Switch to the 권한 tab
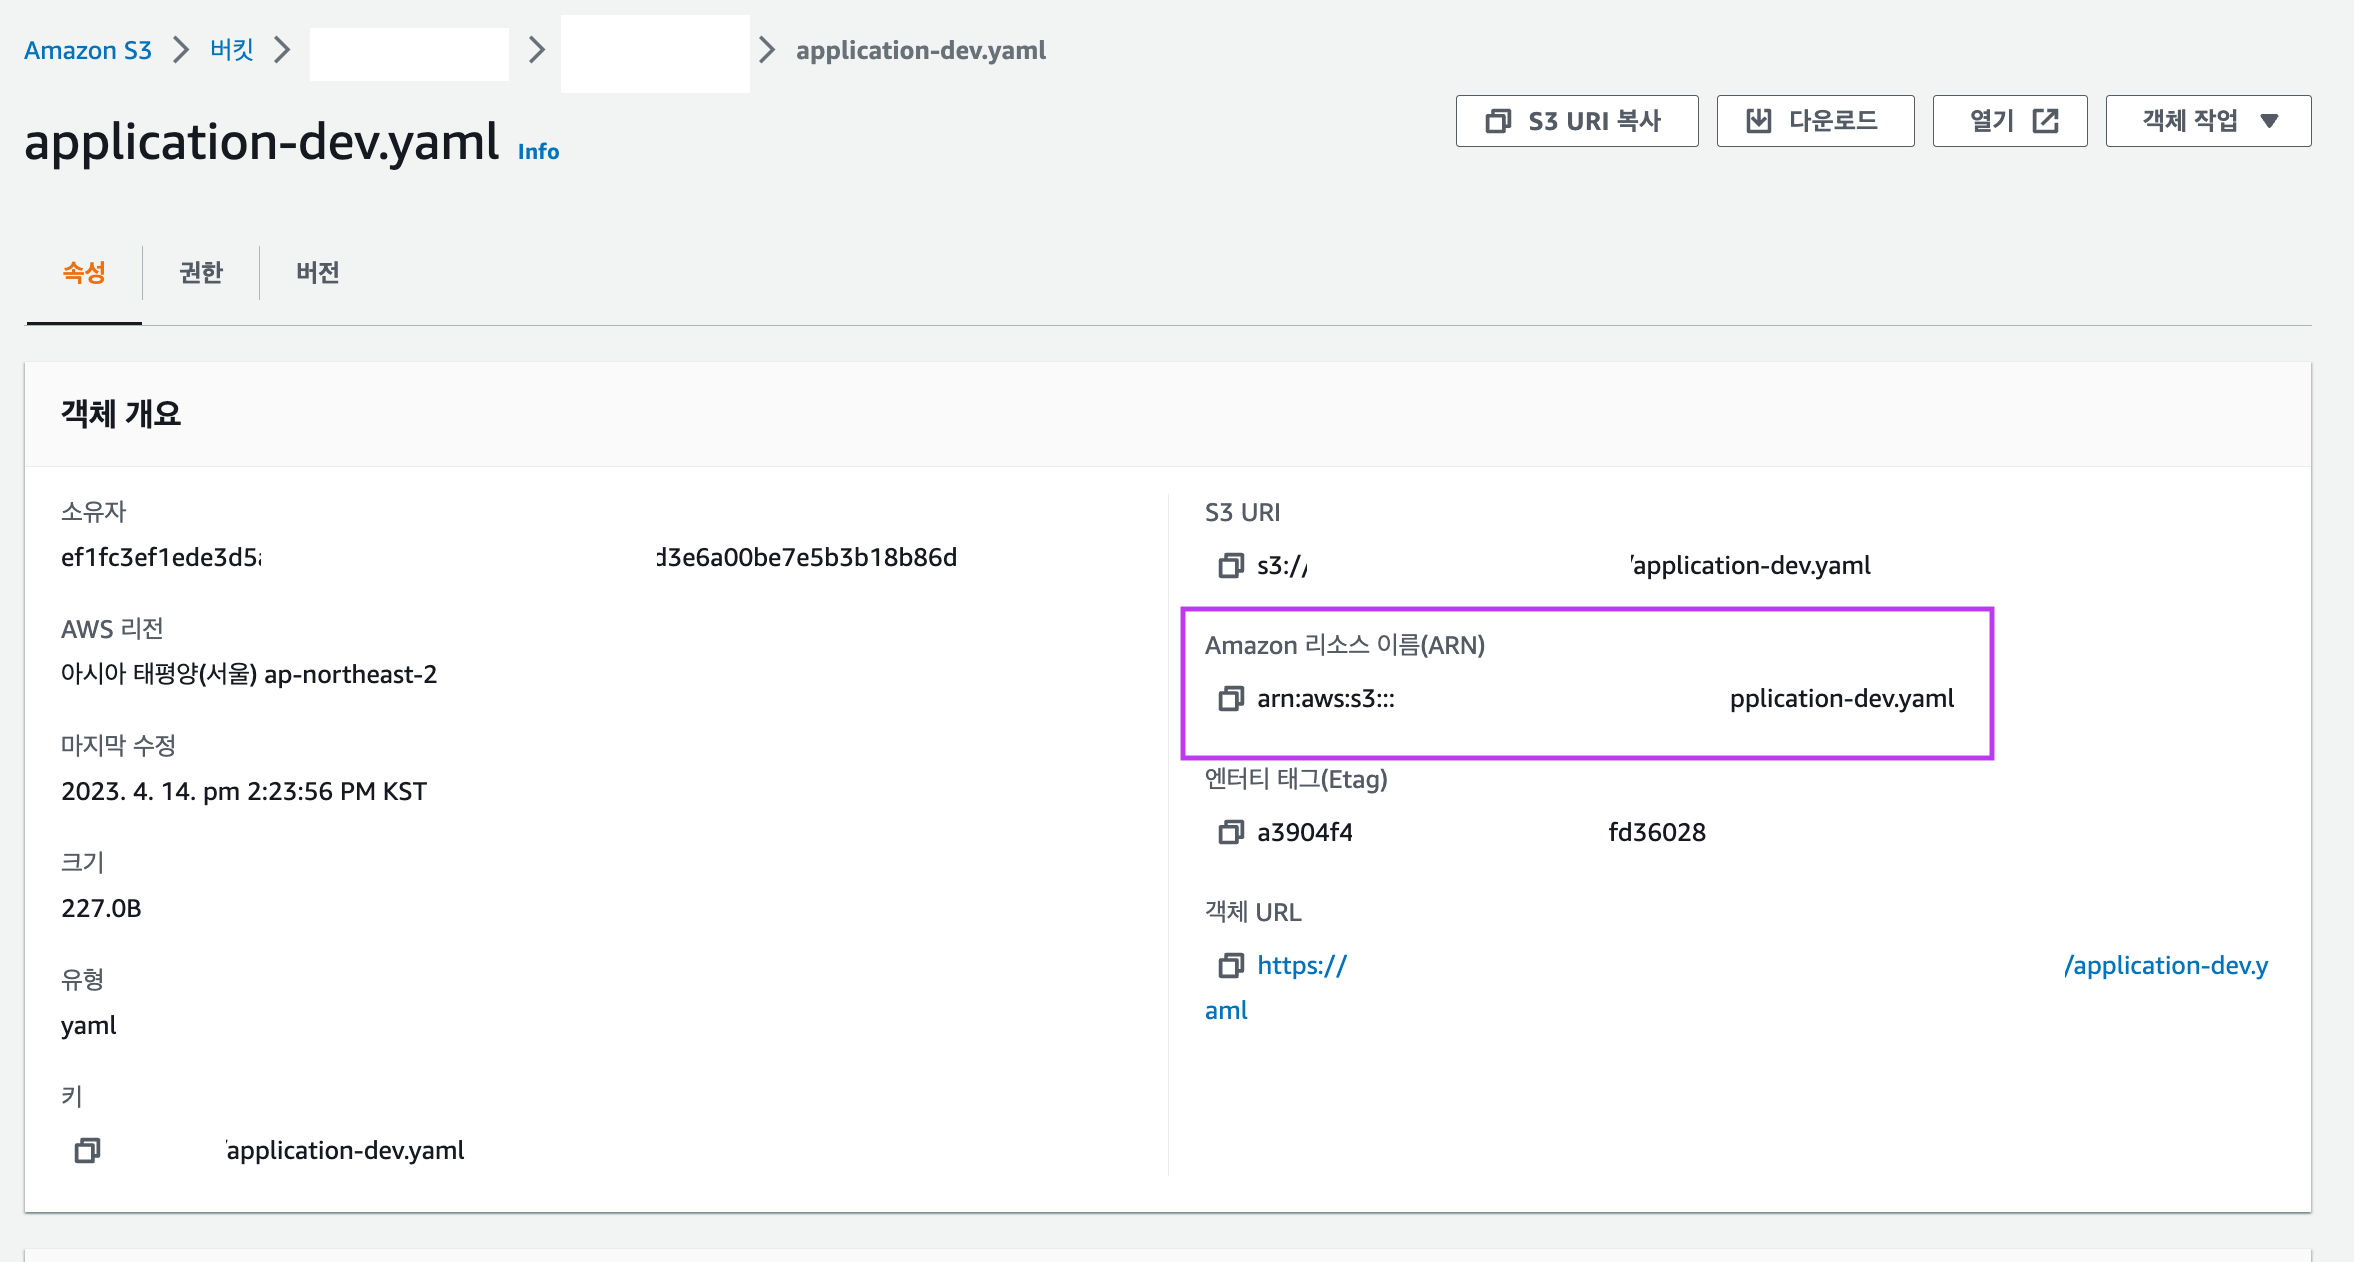Viewport: 2354px width, 1262px height. [201, 272]
